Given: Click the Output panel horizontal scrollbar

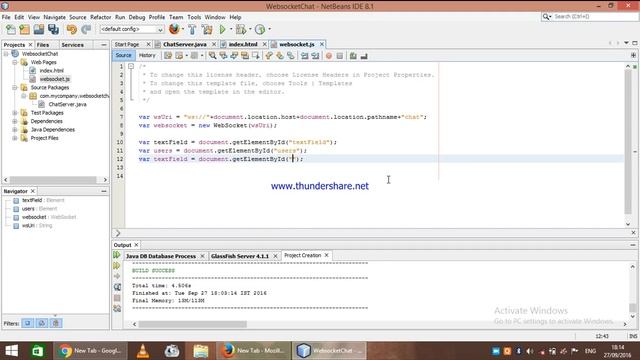Looking at the screenshot, I should [x=192, y=324].
